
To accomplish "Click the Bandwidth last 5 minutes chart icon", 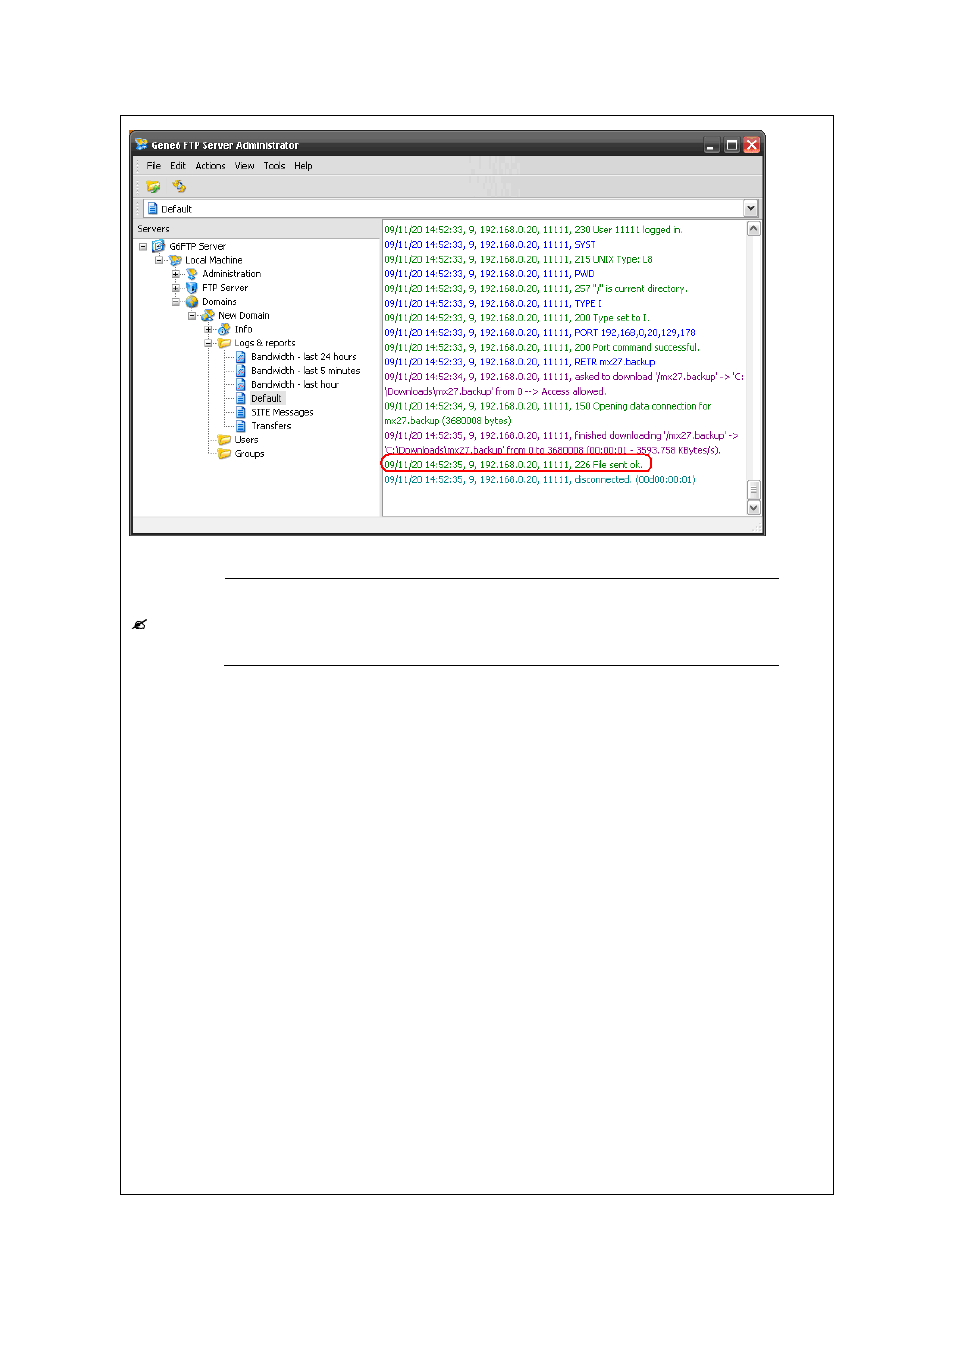I will [x=241, y=371].
